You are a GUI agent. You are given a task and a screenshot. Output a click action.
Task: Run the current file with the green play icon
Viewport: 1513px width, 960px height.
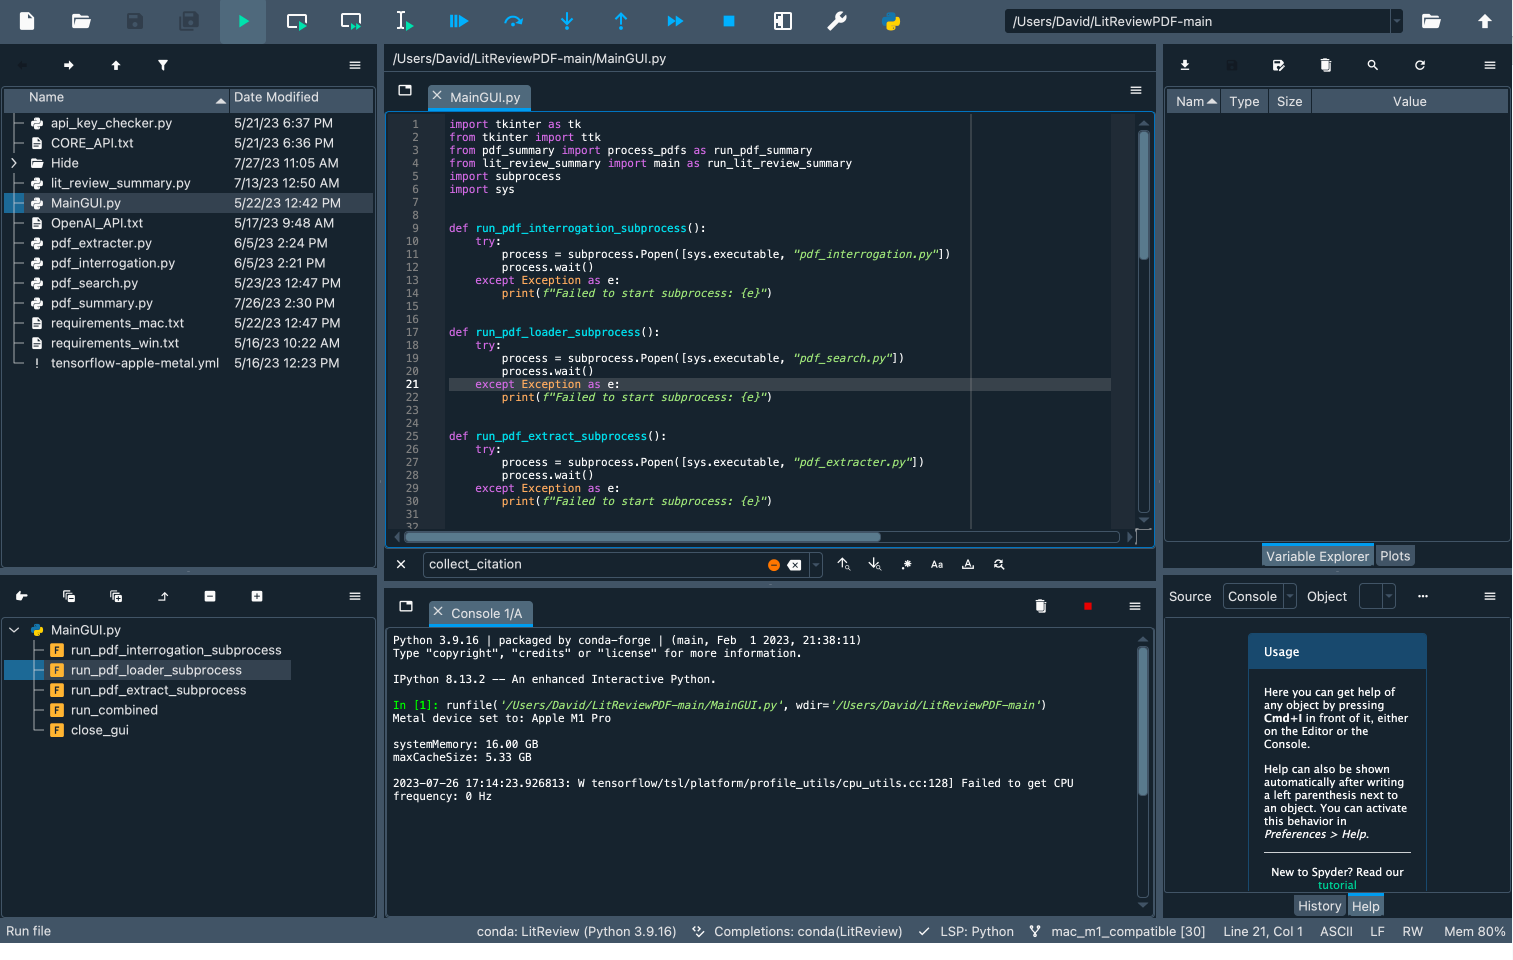coord(243,21)
